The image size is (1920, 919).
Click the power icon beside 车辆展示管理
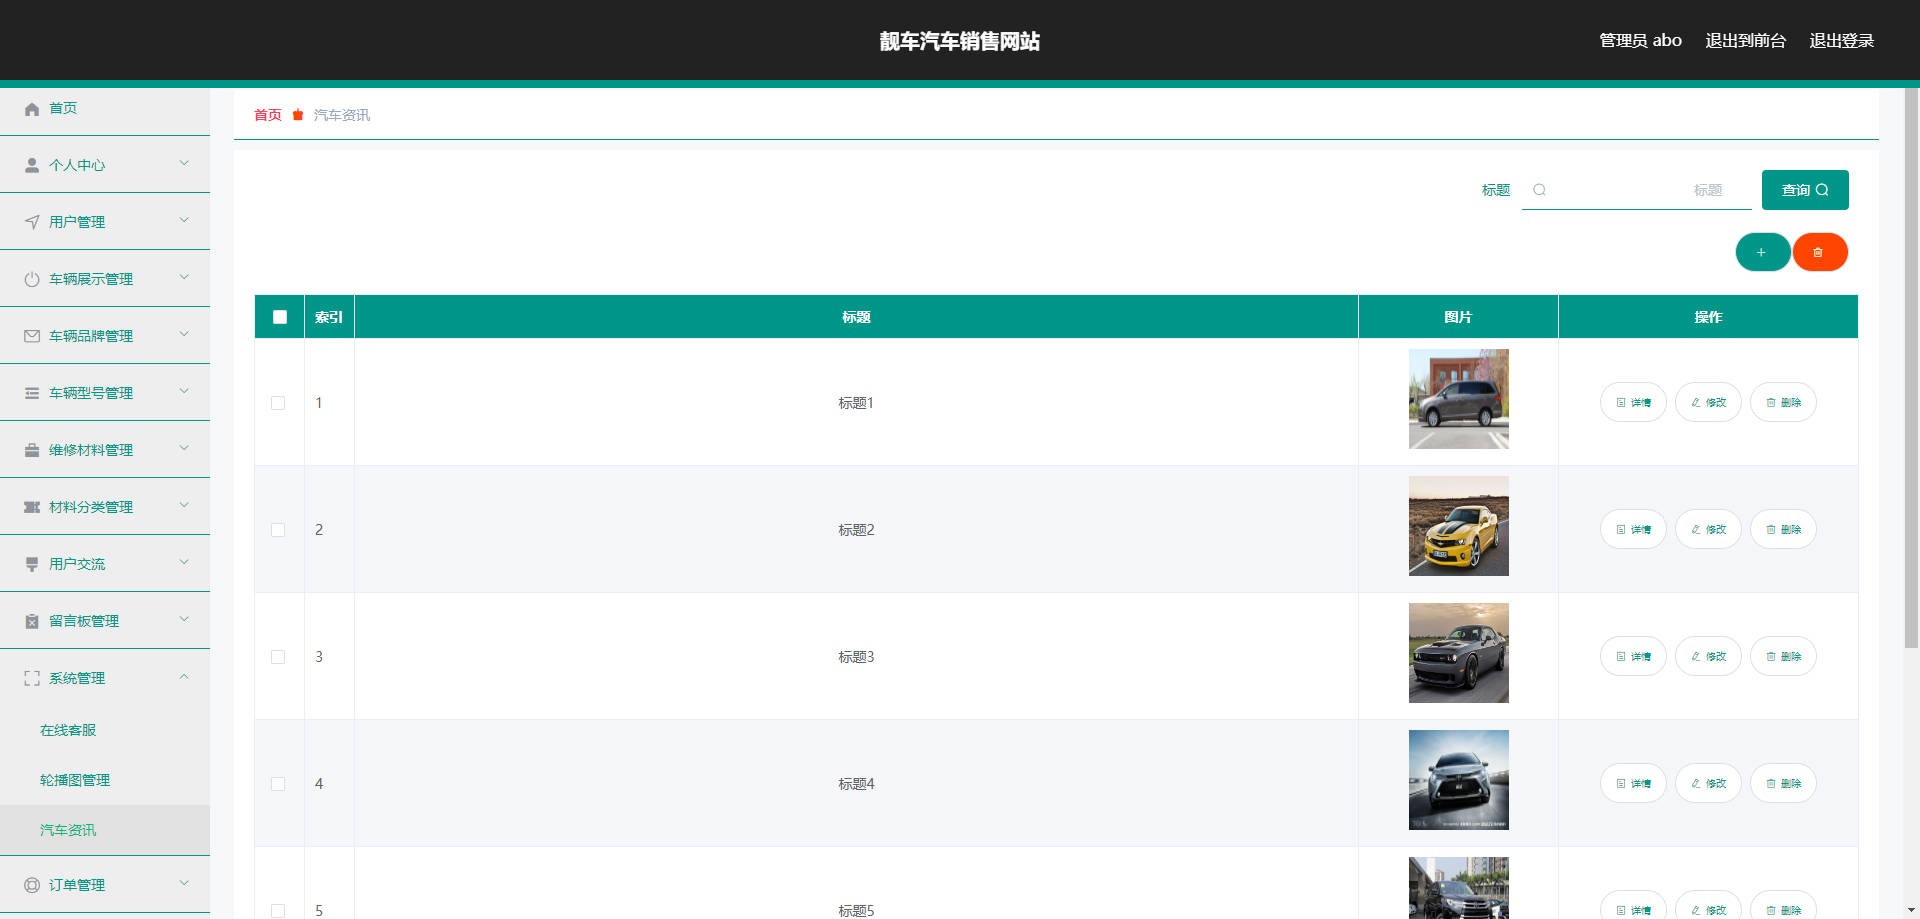pyautogui.click(x=32, y=279)
